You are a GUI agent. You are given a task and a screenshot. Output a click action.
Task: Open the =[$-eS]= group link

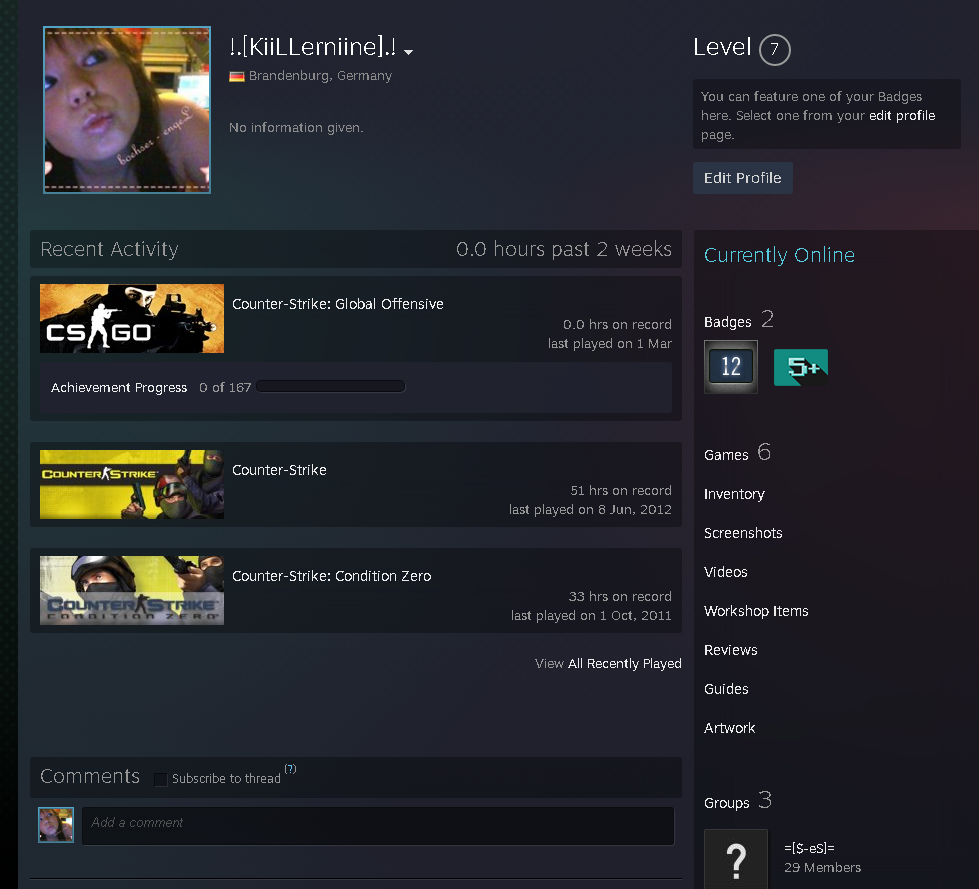tap(809, 848)
